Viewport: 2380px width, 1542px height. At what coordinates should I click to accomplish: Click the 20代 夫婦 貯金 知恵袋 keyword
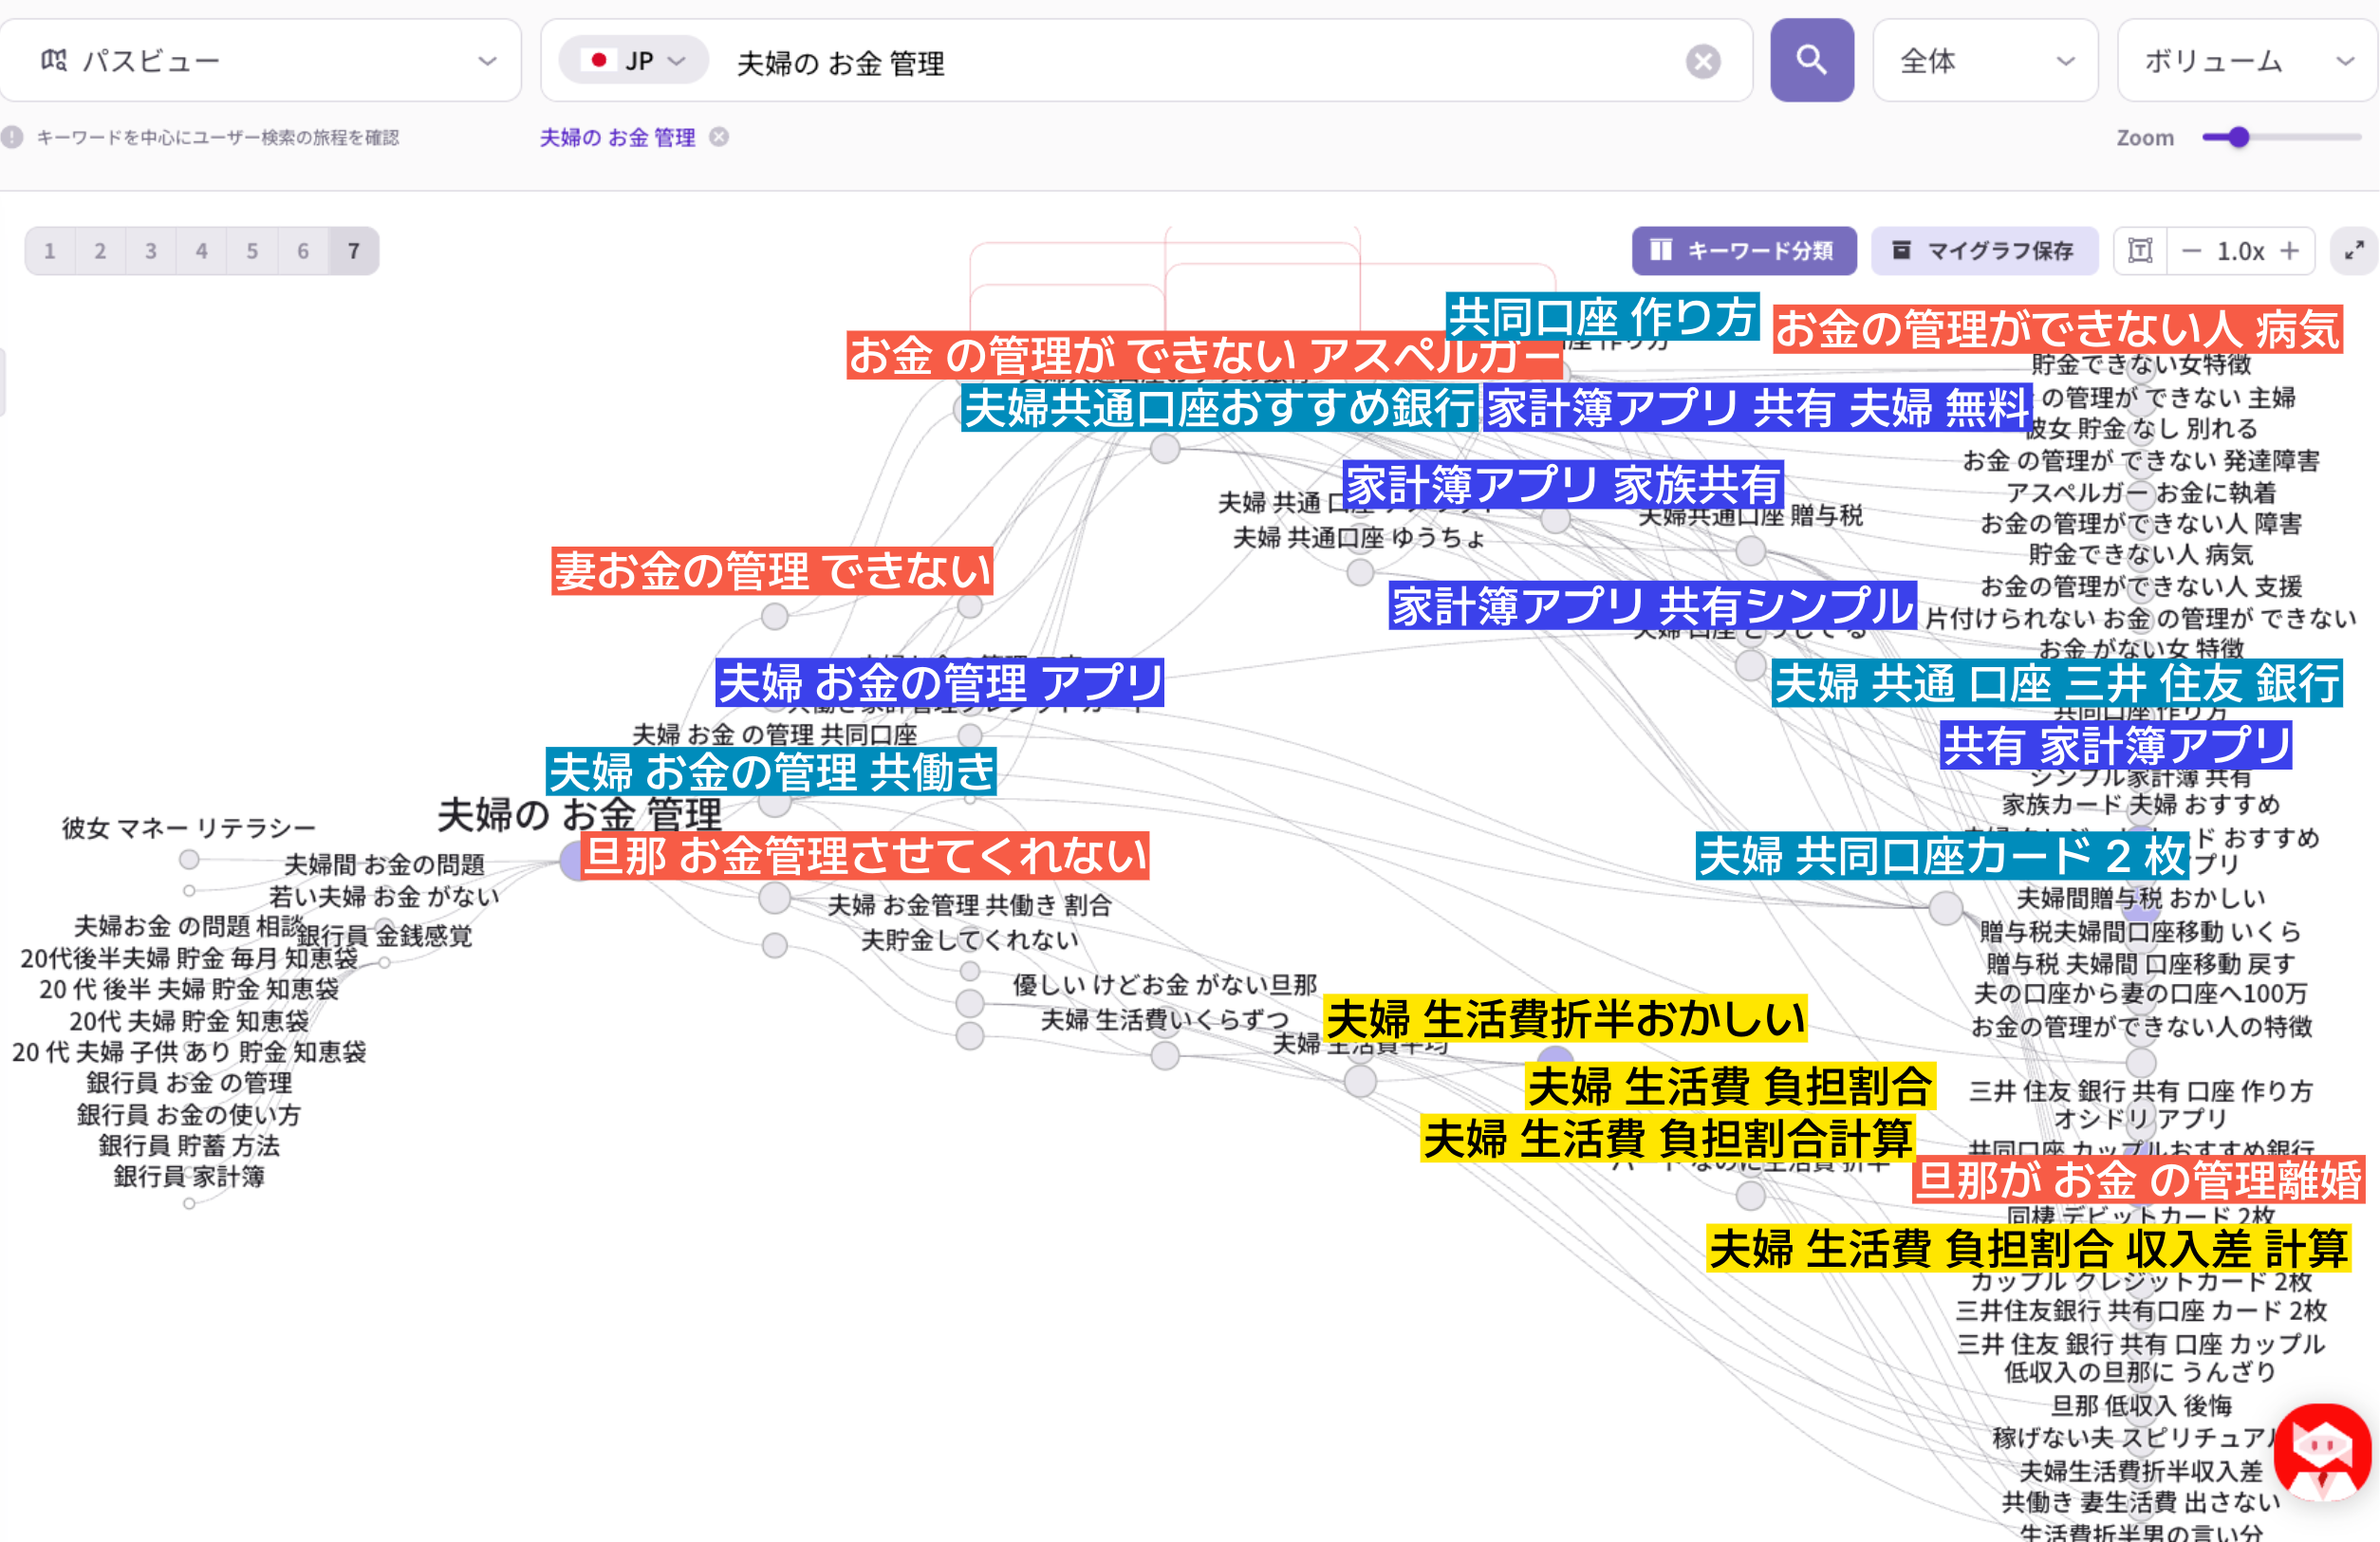click(x=189, y=1021)
